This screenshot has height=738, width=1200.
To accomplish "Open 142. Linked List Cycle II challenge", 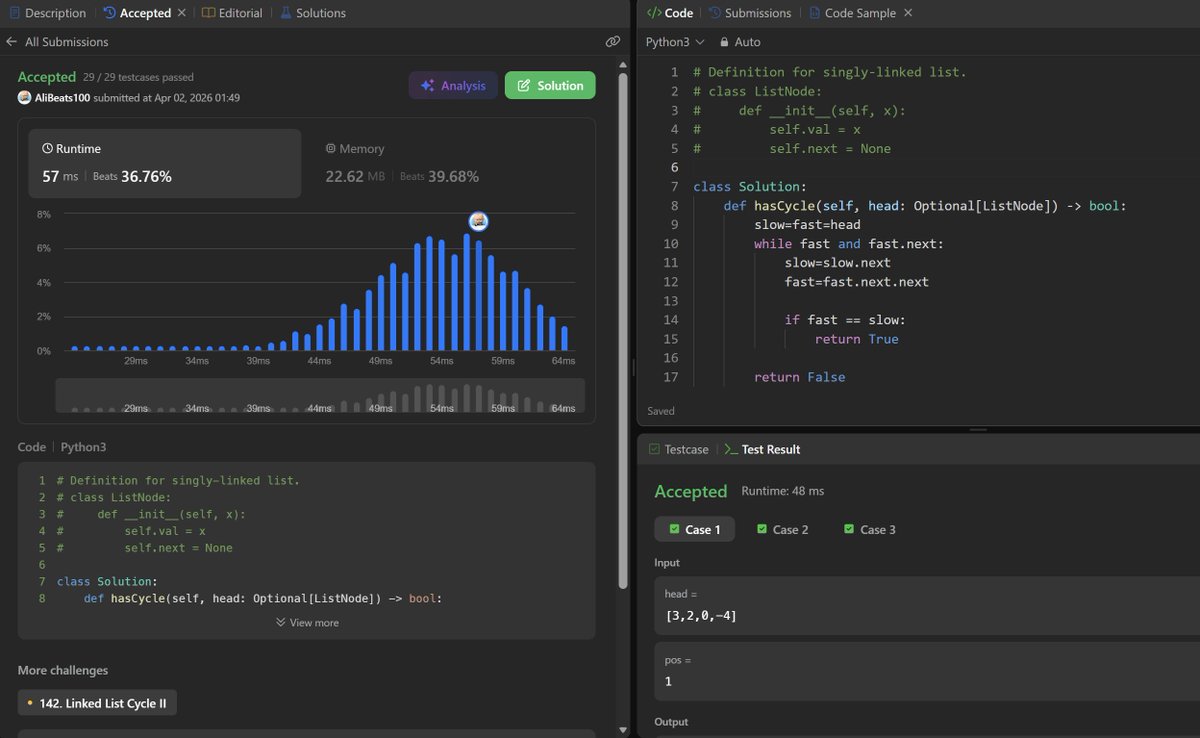I will pyautogui.click(x=98, y=703).
